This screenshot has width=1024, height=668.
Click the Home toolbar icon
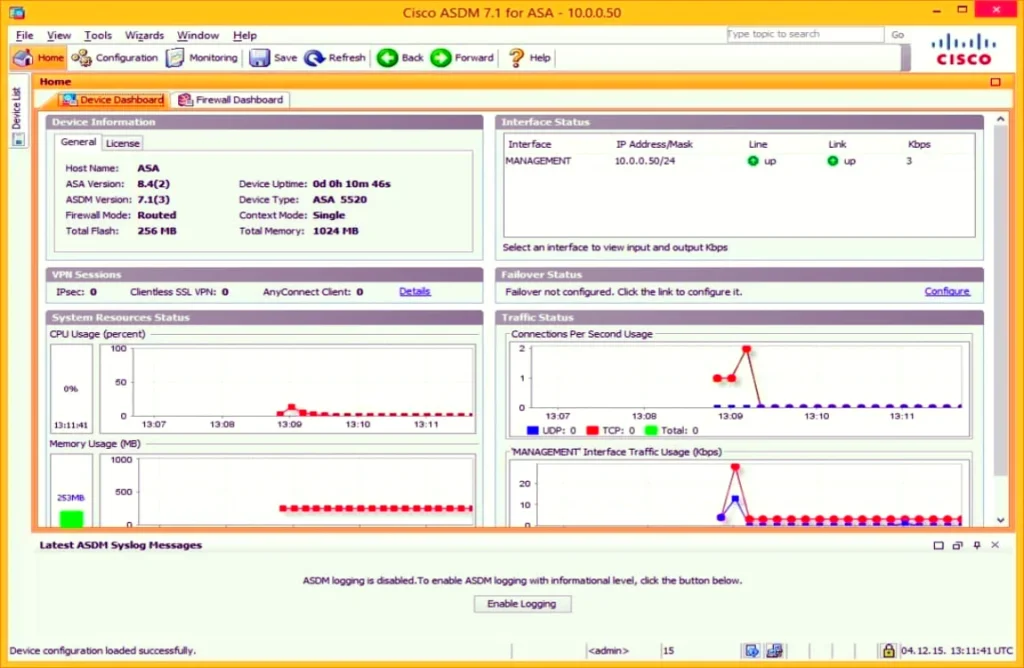click(x=39, y=57)
